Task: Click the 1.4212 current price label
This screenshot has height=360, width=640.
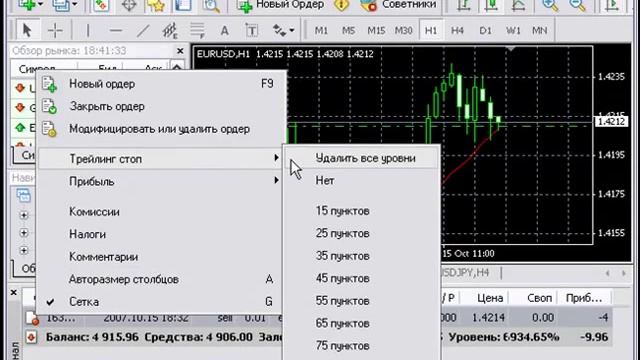Action: [611, 122]
